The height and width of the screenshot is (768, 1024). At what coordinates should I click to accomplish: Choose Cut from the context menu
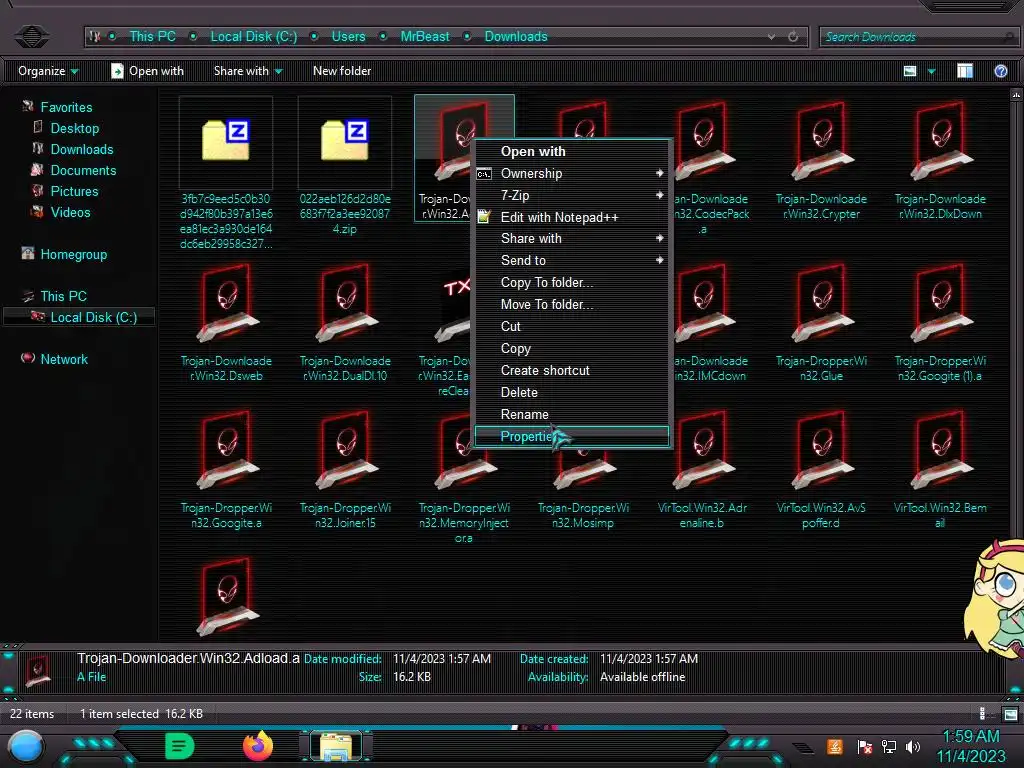pyautogui.click(x=572, y=326)
